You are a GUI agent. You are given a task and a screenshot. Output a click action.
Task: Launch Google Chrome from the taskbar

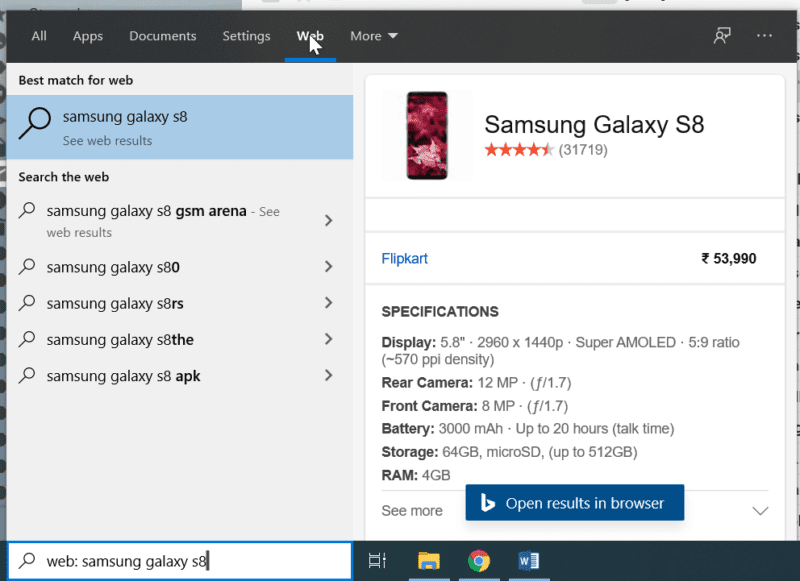tap(479, 561)
